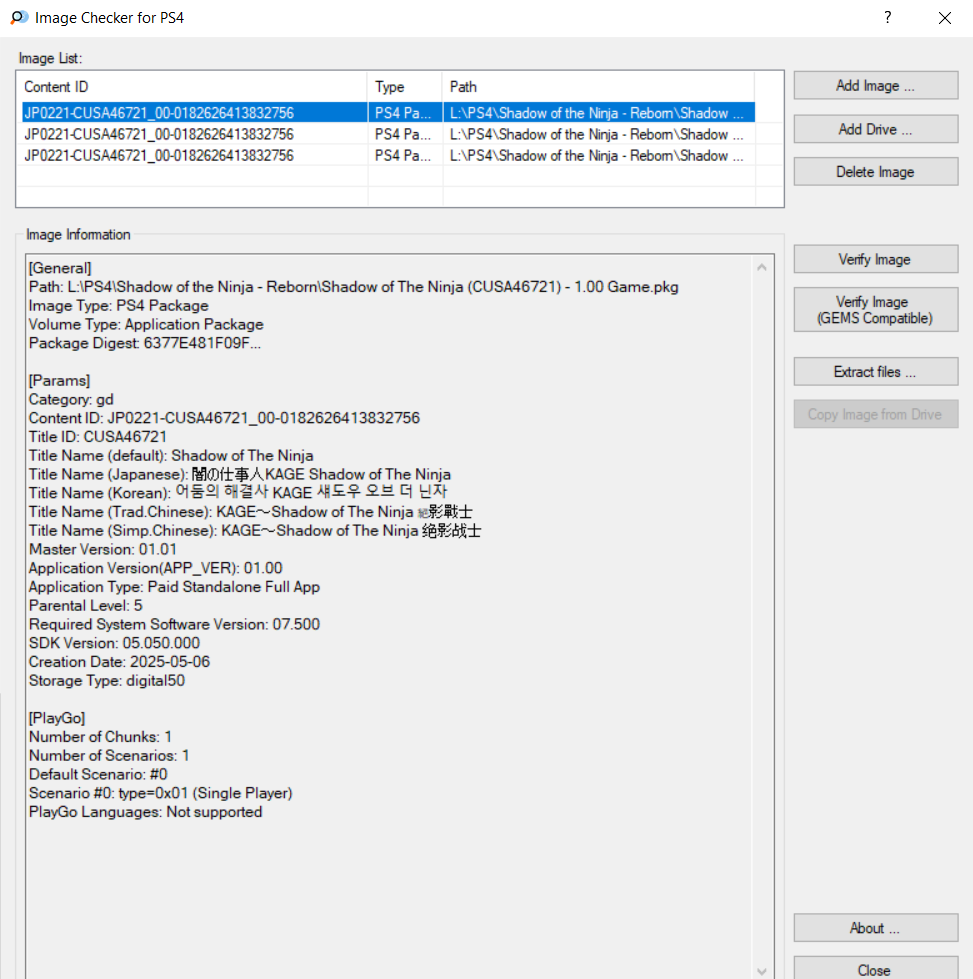
Task: Click the Number of Chunks line
Action: click(100, 737)
